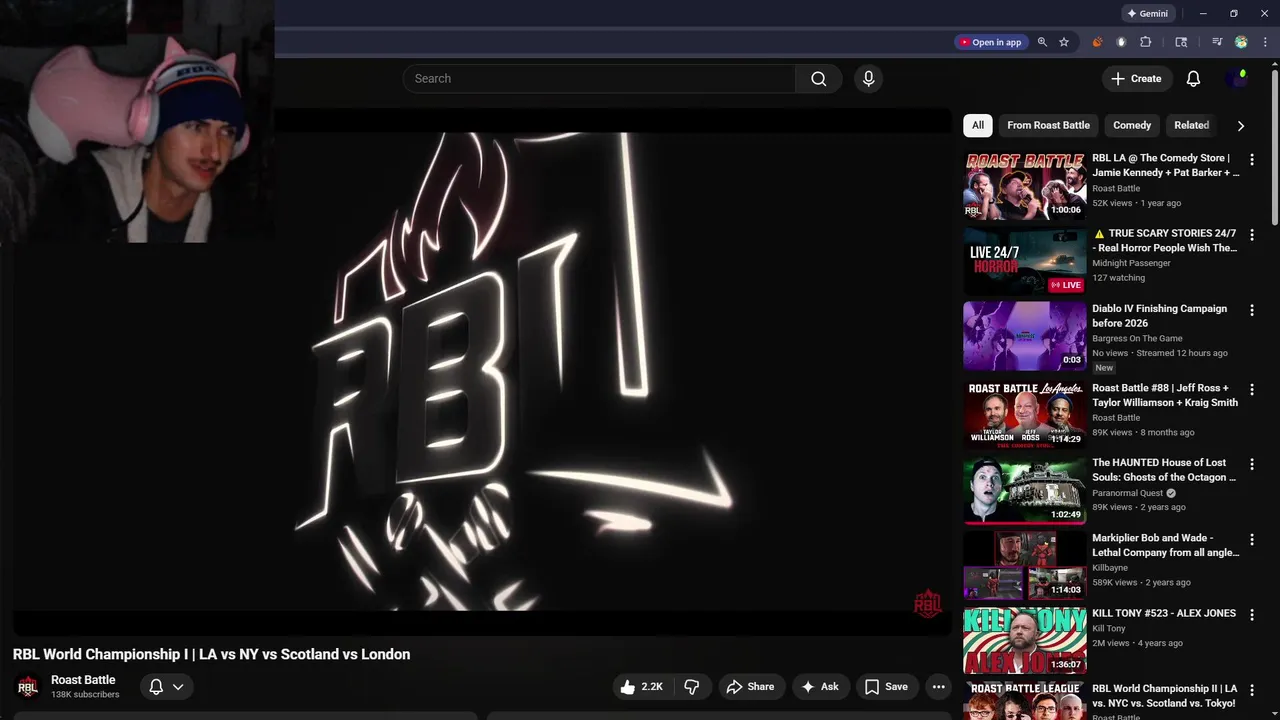Image resolution: width=1280 pixels, height=720 pixels.
Task: Open Diablo IV Finishing Campaign thumbnail
Action: pos(1024,335)
